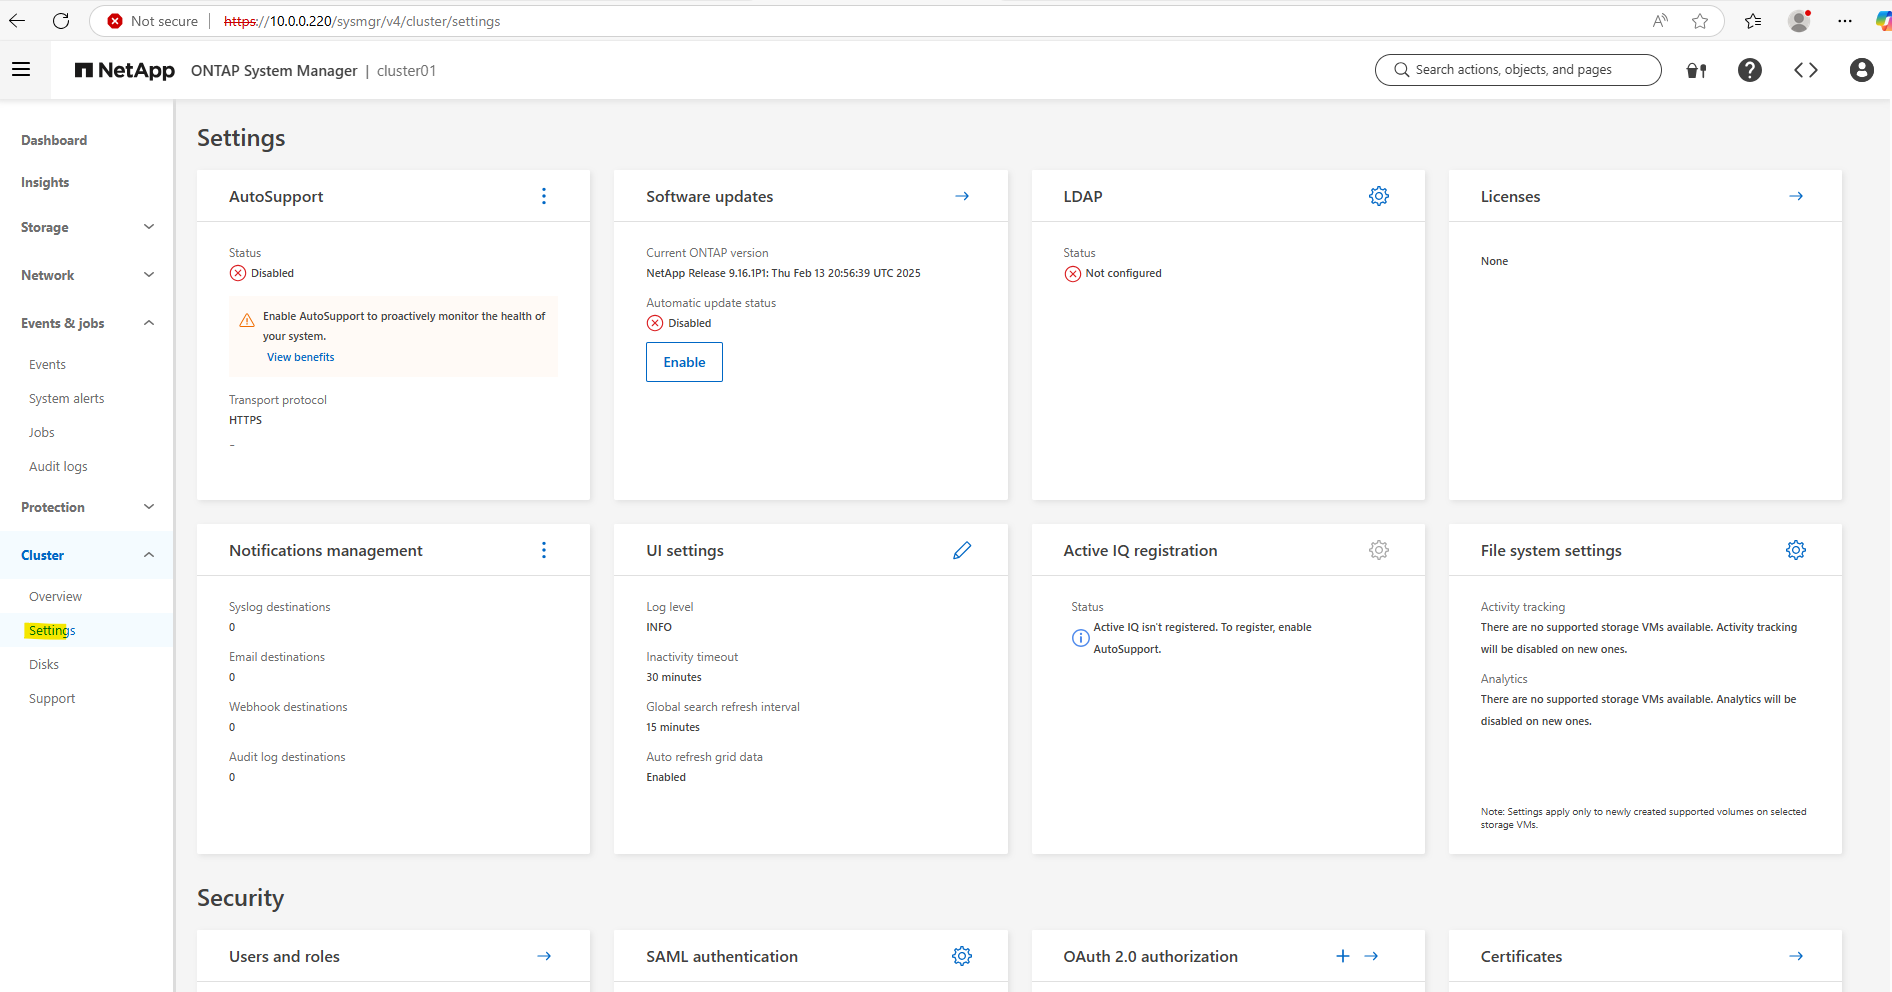
Task: Click the Protection menu label
Action: (53, 507)
